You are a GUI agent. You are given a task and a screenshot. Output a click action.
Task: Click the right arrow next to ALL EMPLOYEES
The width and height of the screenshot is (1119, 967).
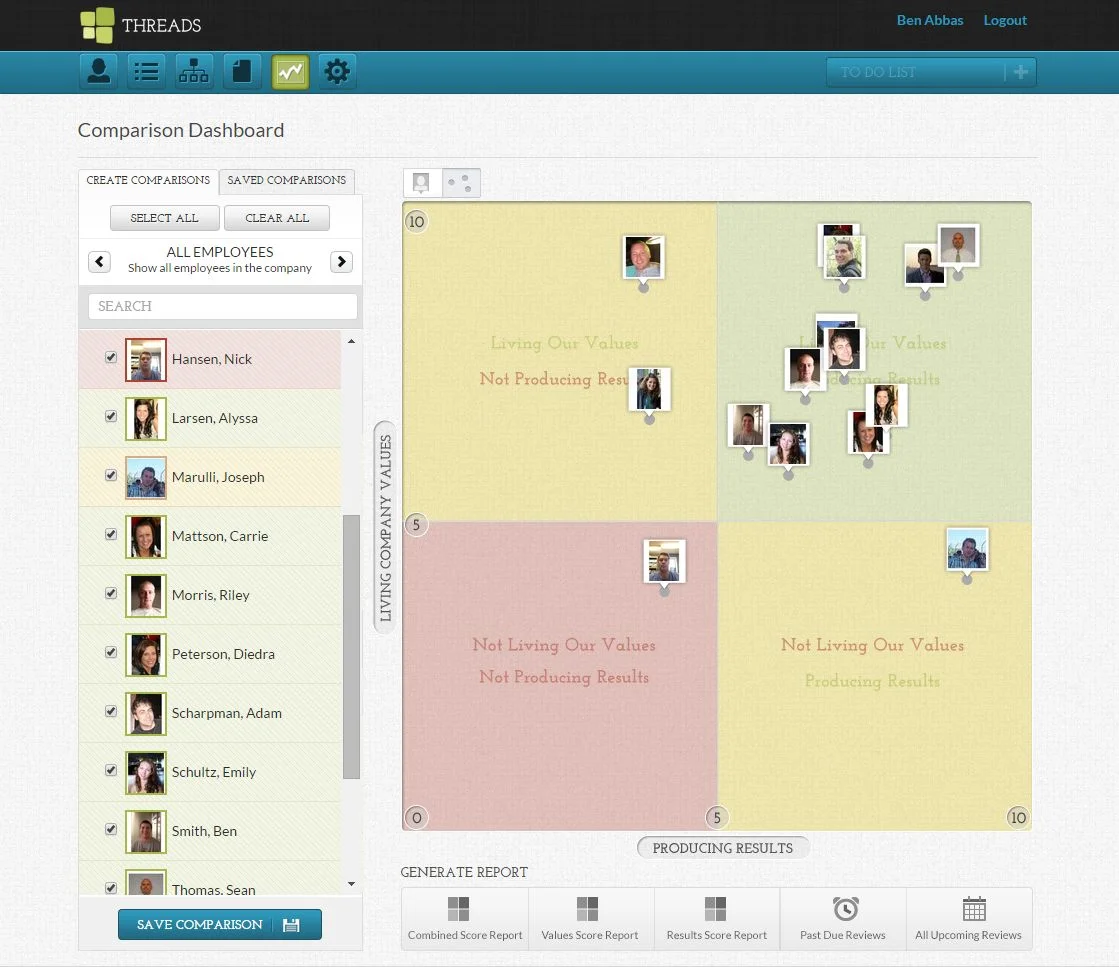[341, 261]
